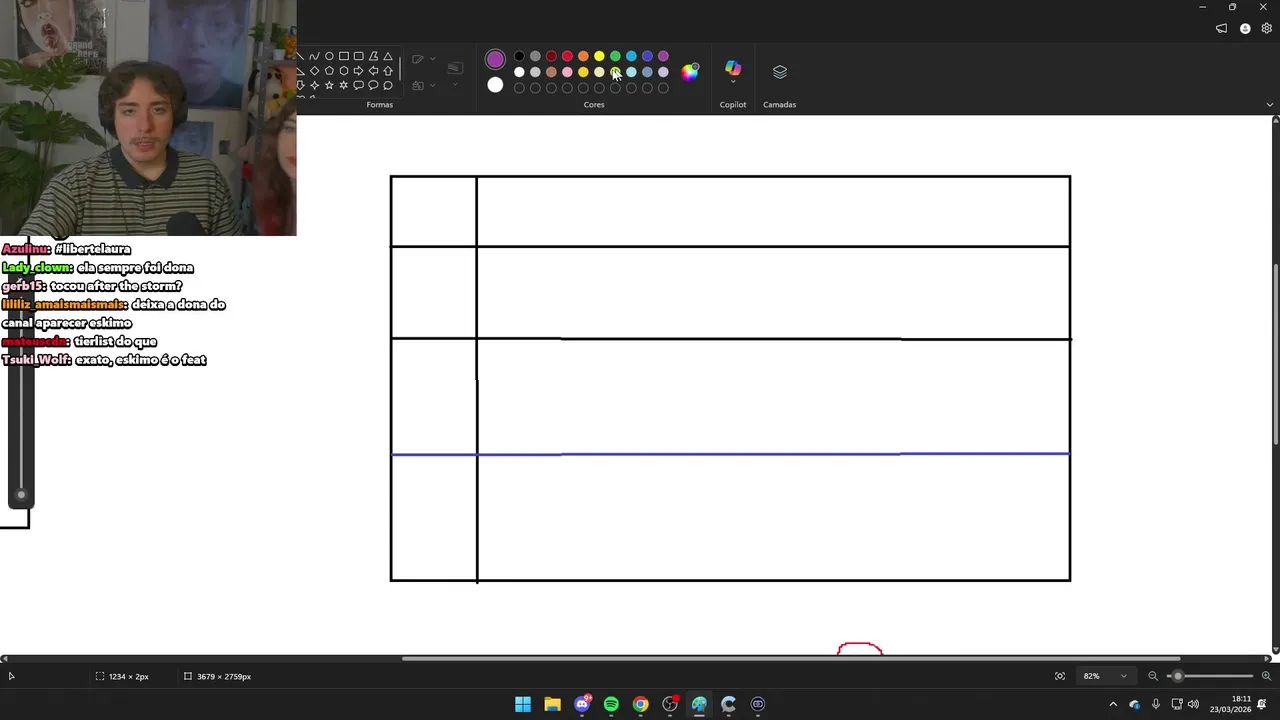Open the Edit colors wheel

click(690, 71)
